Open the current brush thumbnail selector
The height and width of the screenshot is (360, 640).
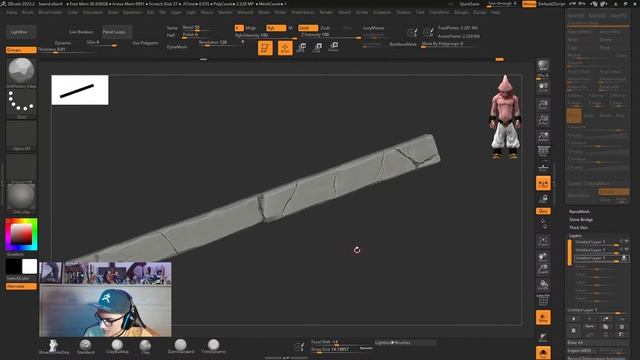[21, 72]
